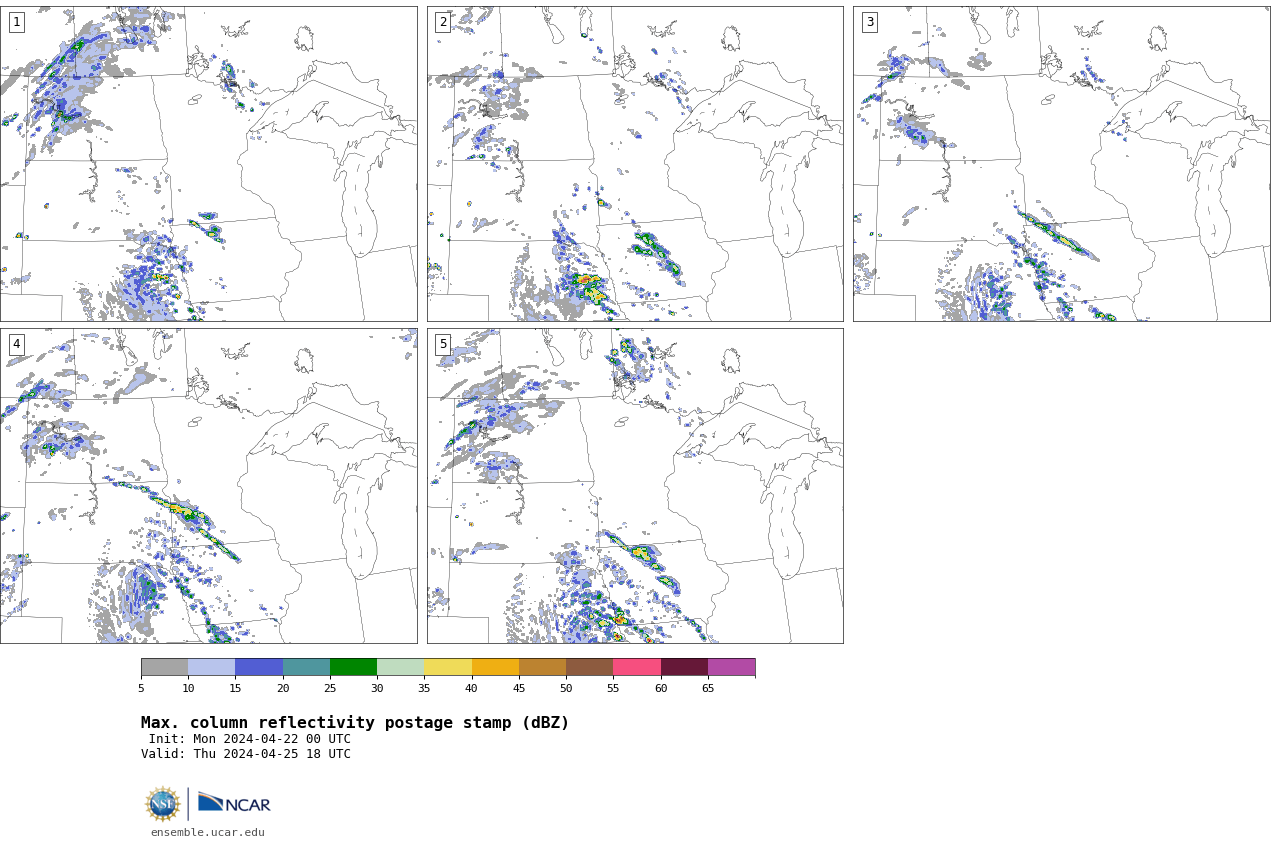Click the purple above-65 dBZ swatch
The height and width of the screenshot is (844, 1280).
pyautogui.click(x=731, y=667)
